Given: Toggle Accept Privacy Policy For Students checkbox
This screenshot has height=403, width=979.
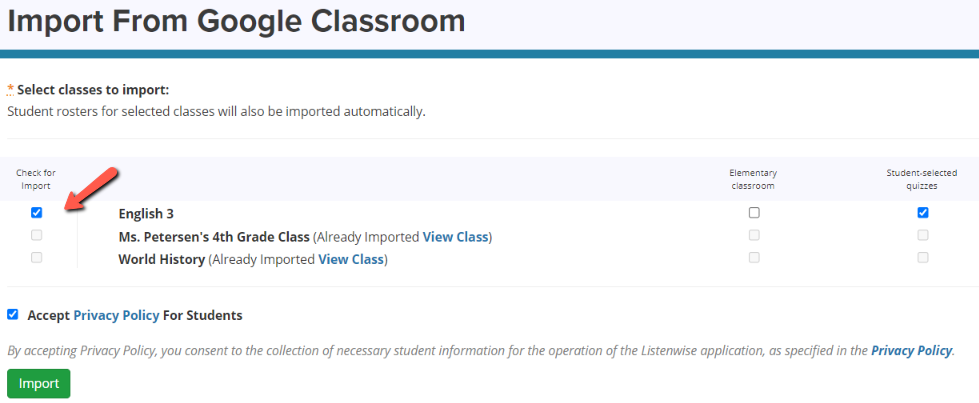Looking at the screenshot, I should click(12, 314).
